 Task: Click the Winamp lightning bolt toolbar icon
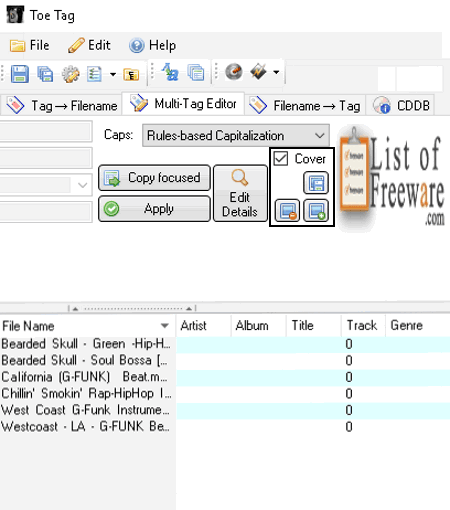click(x=259, y=72)
